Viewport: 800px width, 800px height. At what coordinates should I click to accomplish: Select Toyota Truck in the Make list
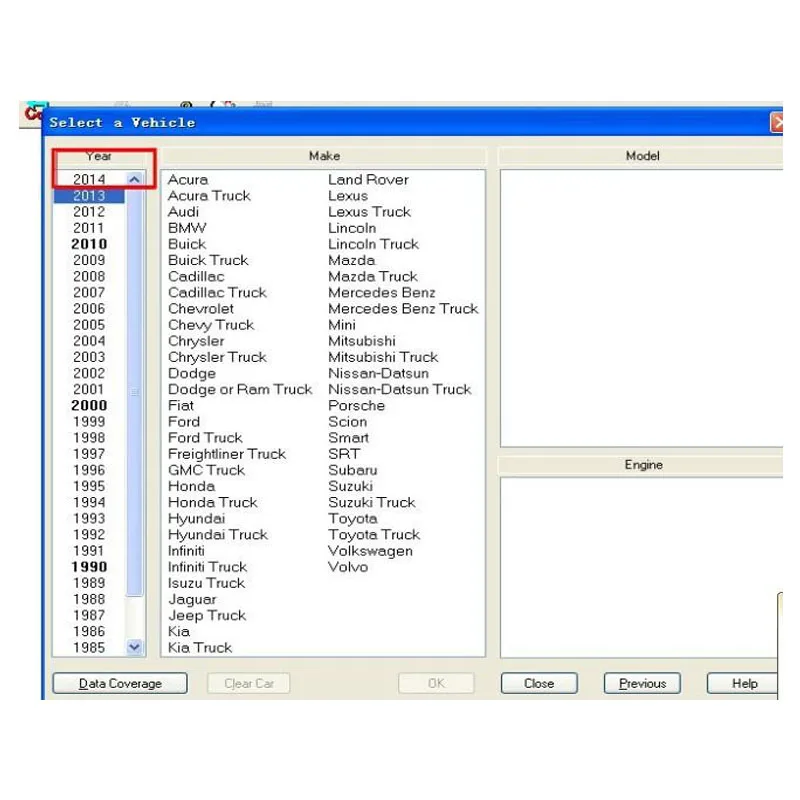coord(374,535)
